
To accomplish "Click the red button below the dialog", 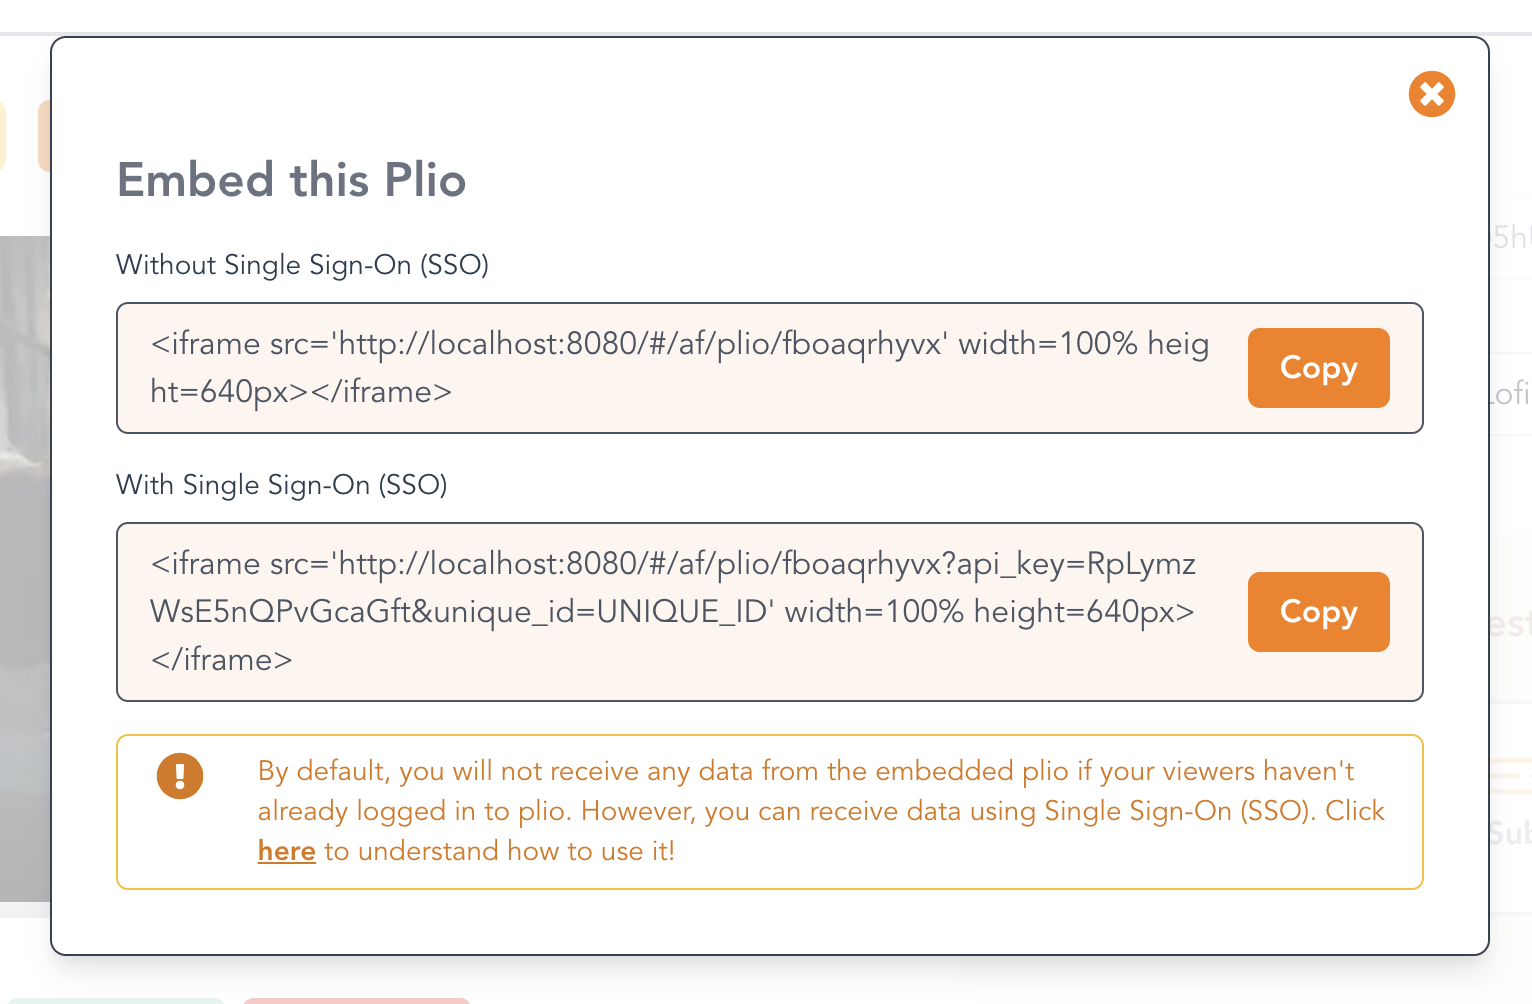I will click(x=356, y=1000).
